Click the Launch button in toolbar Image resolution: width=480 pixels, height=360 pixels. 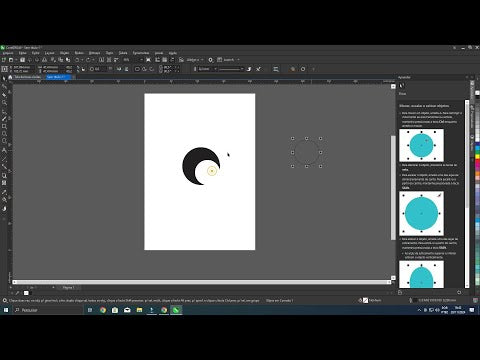pyautogui.click(x=228, y=60)
